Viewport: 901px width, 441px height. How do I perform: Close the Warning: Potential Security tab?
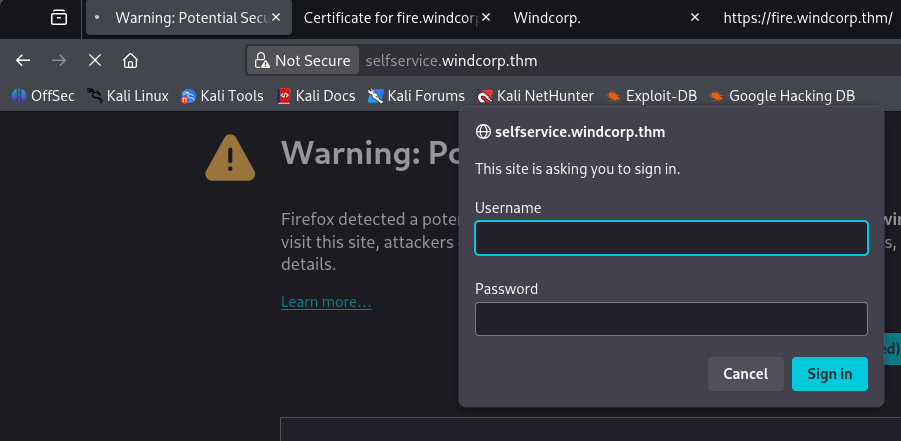tap(276, 18)
